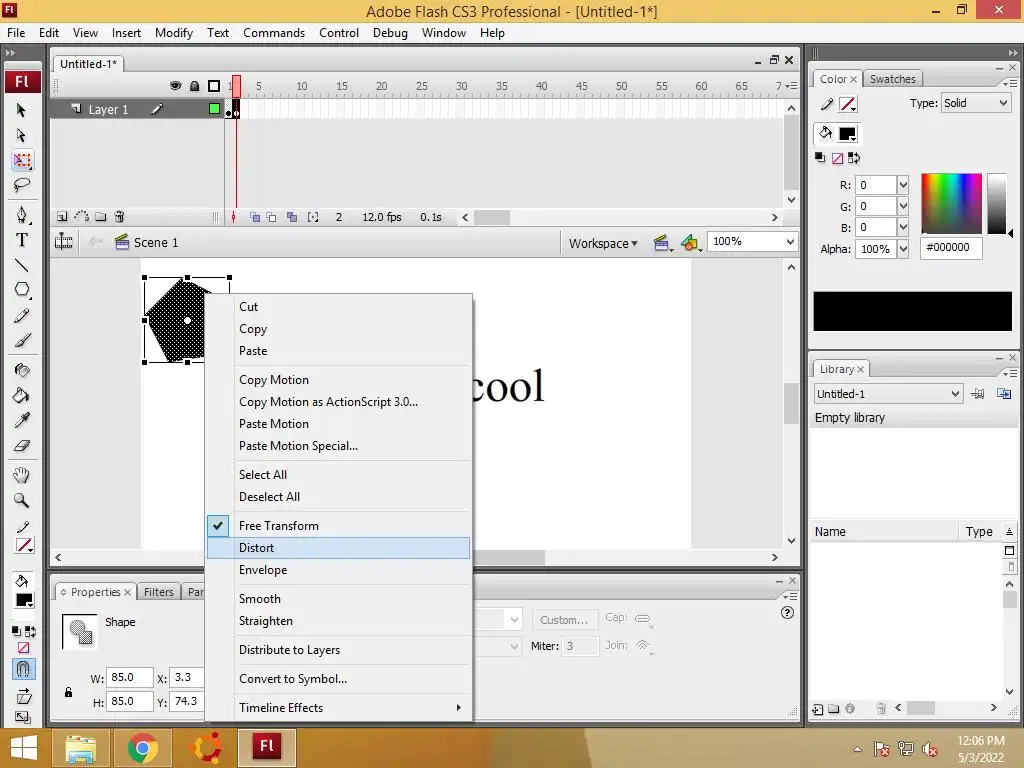Screen dimensions: 1024x768
Task: Open Library document dropdown Untitled-1
Action: [x=888, y=394]
